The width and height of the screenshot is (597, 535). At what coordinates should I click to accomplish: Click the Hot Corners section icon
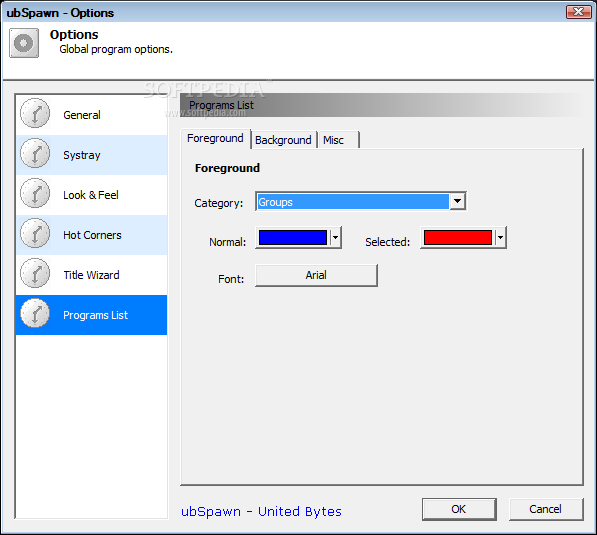[x=35, y=233]
